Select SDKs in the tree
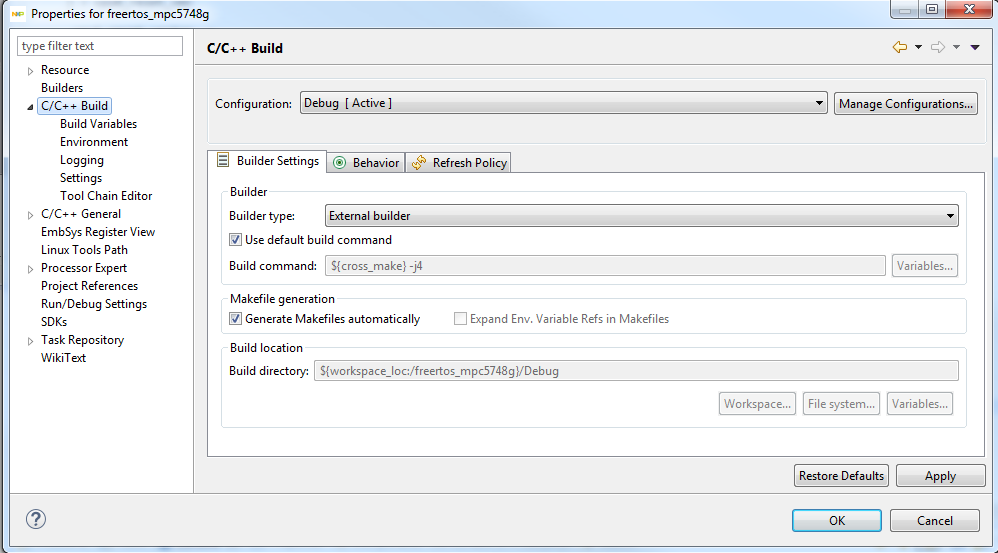998x553 pixels. pos(54,322)
